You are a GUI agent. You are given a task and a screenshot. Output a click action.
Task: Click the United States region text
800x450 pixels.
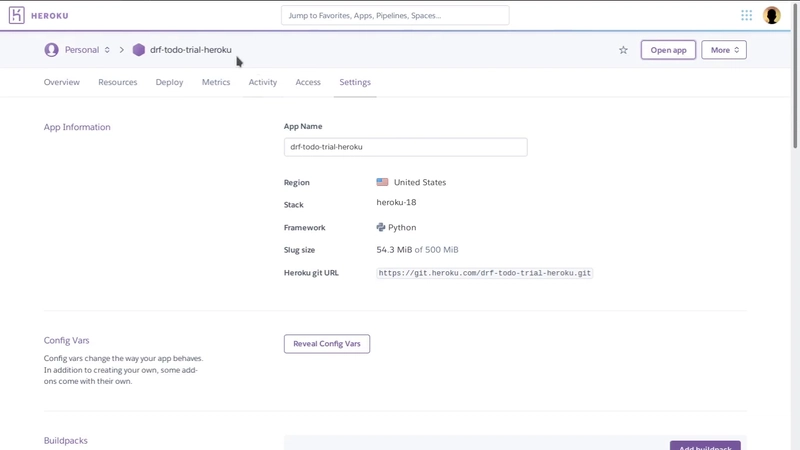pos(420,182)
